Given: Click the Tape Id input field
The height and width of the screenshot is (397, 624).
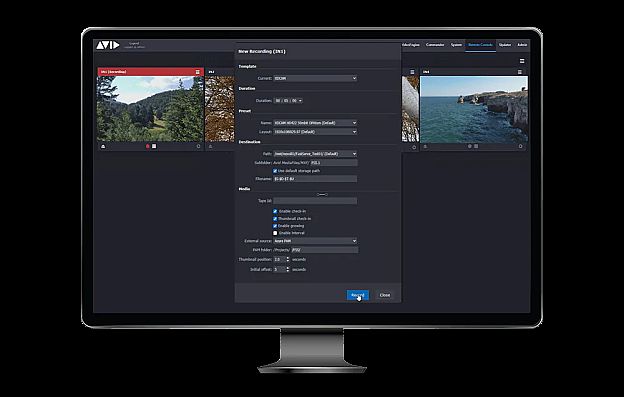Looking at the screenshot, I should [315, 201].
